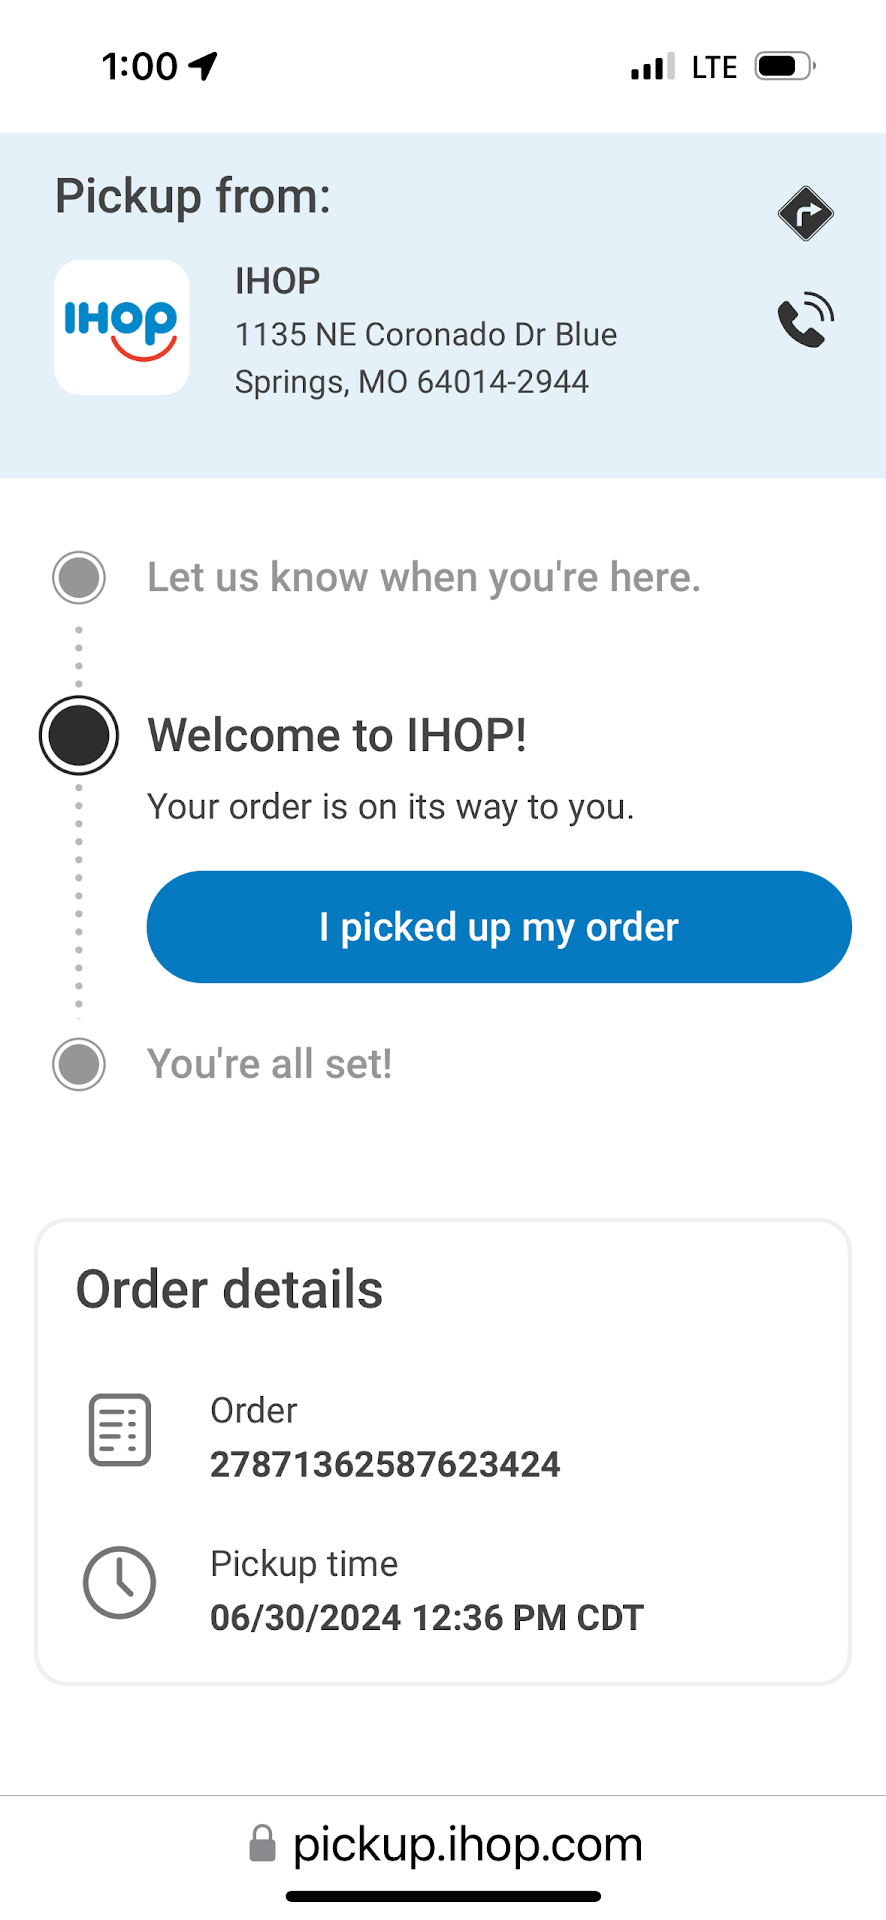Tap the cellular signal bars icon
Screen dimensions: 886x1920
point(653,67)
